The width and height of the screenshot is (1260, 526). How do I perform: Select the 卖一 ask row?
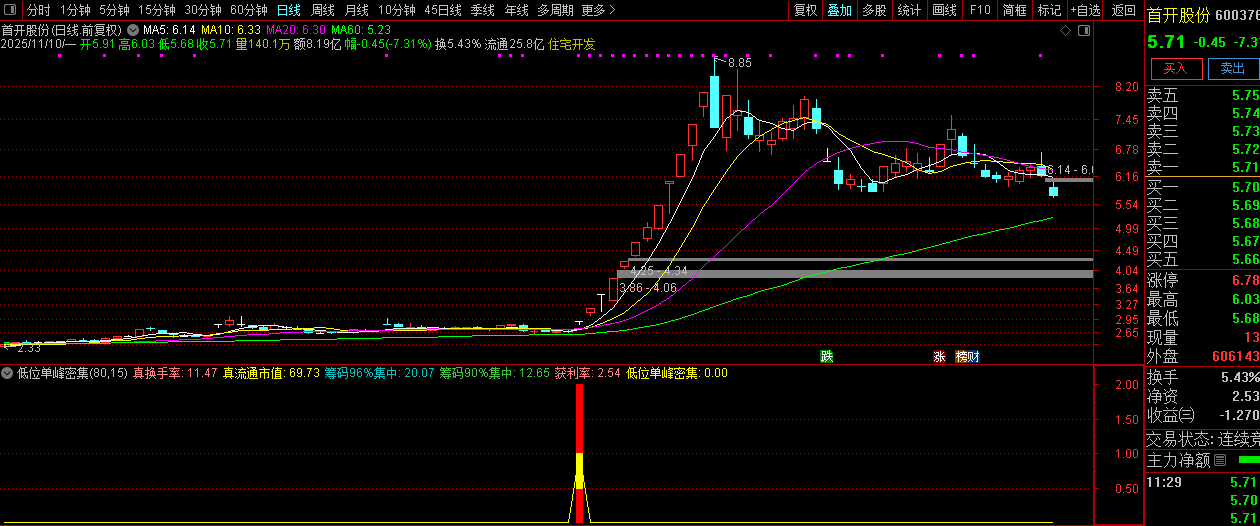[x=1202, y=167]
